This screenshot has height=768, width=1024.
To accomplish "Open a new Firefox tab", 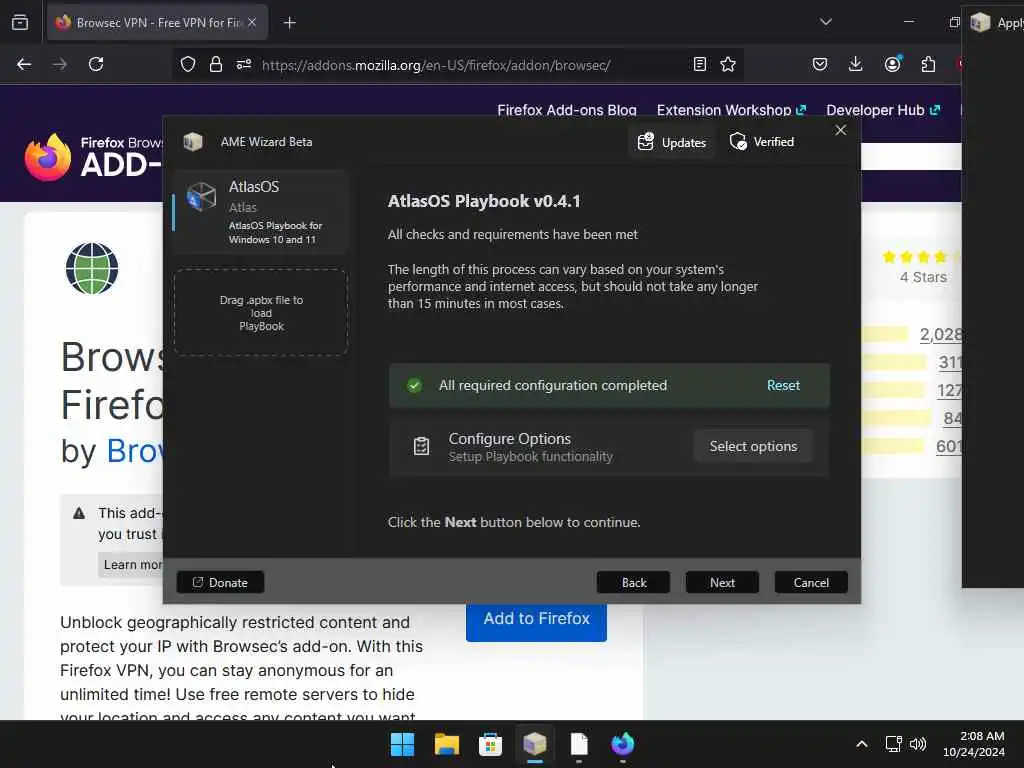I will point(289,22).
